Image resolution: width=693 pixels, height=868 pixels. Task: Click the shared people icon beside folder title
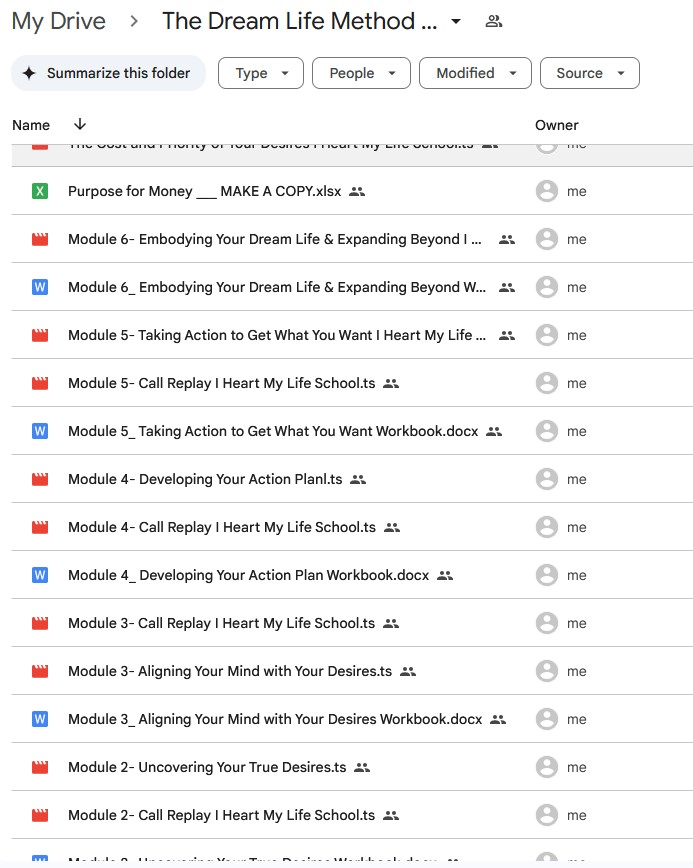tap(493, 21)
